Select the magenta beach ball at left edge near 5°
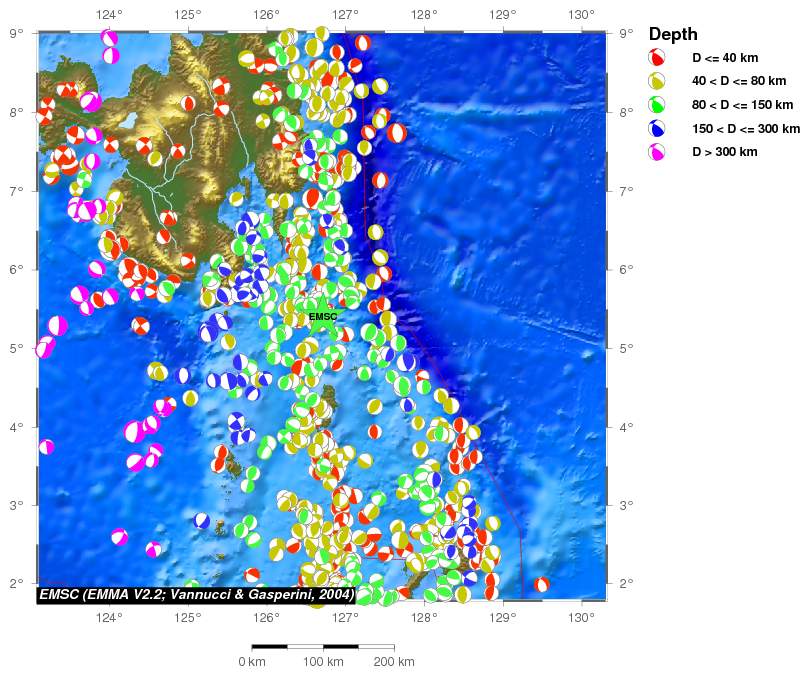 [45, 349]
